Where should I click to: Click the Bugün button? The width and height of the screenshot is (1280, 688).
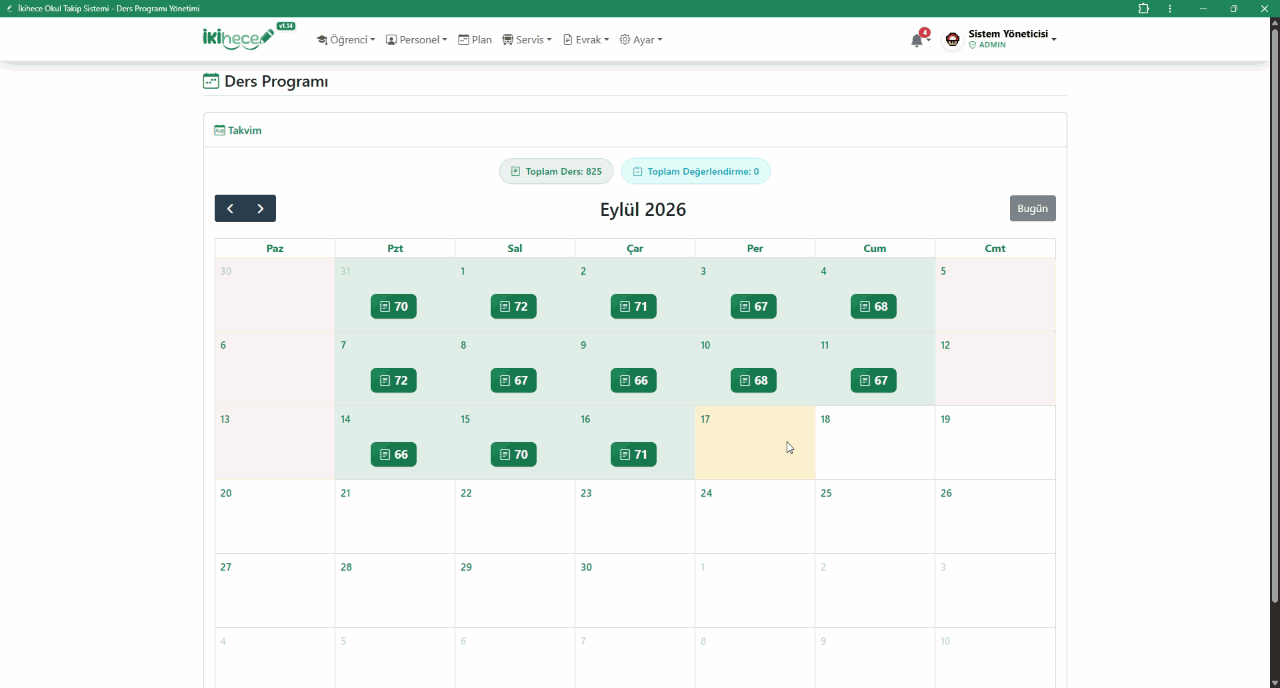point(1033,208)
